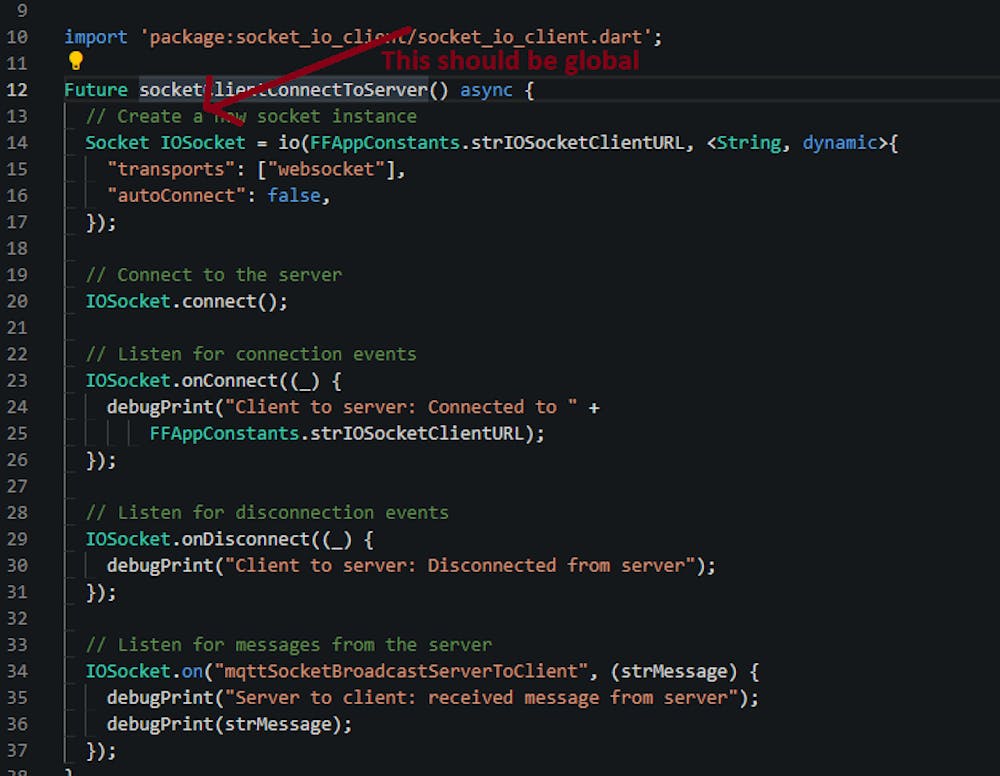
Task: Click the IOSocket variable declaration on line 14
Action: (x=203, y=143)
